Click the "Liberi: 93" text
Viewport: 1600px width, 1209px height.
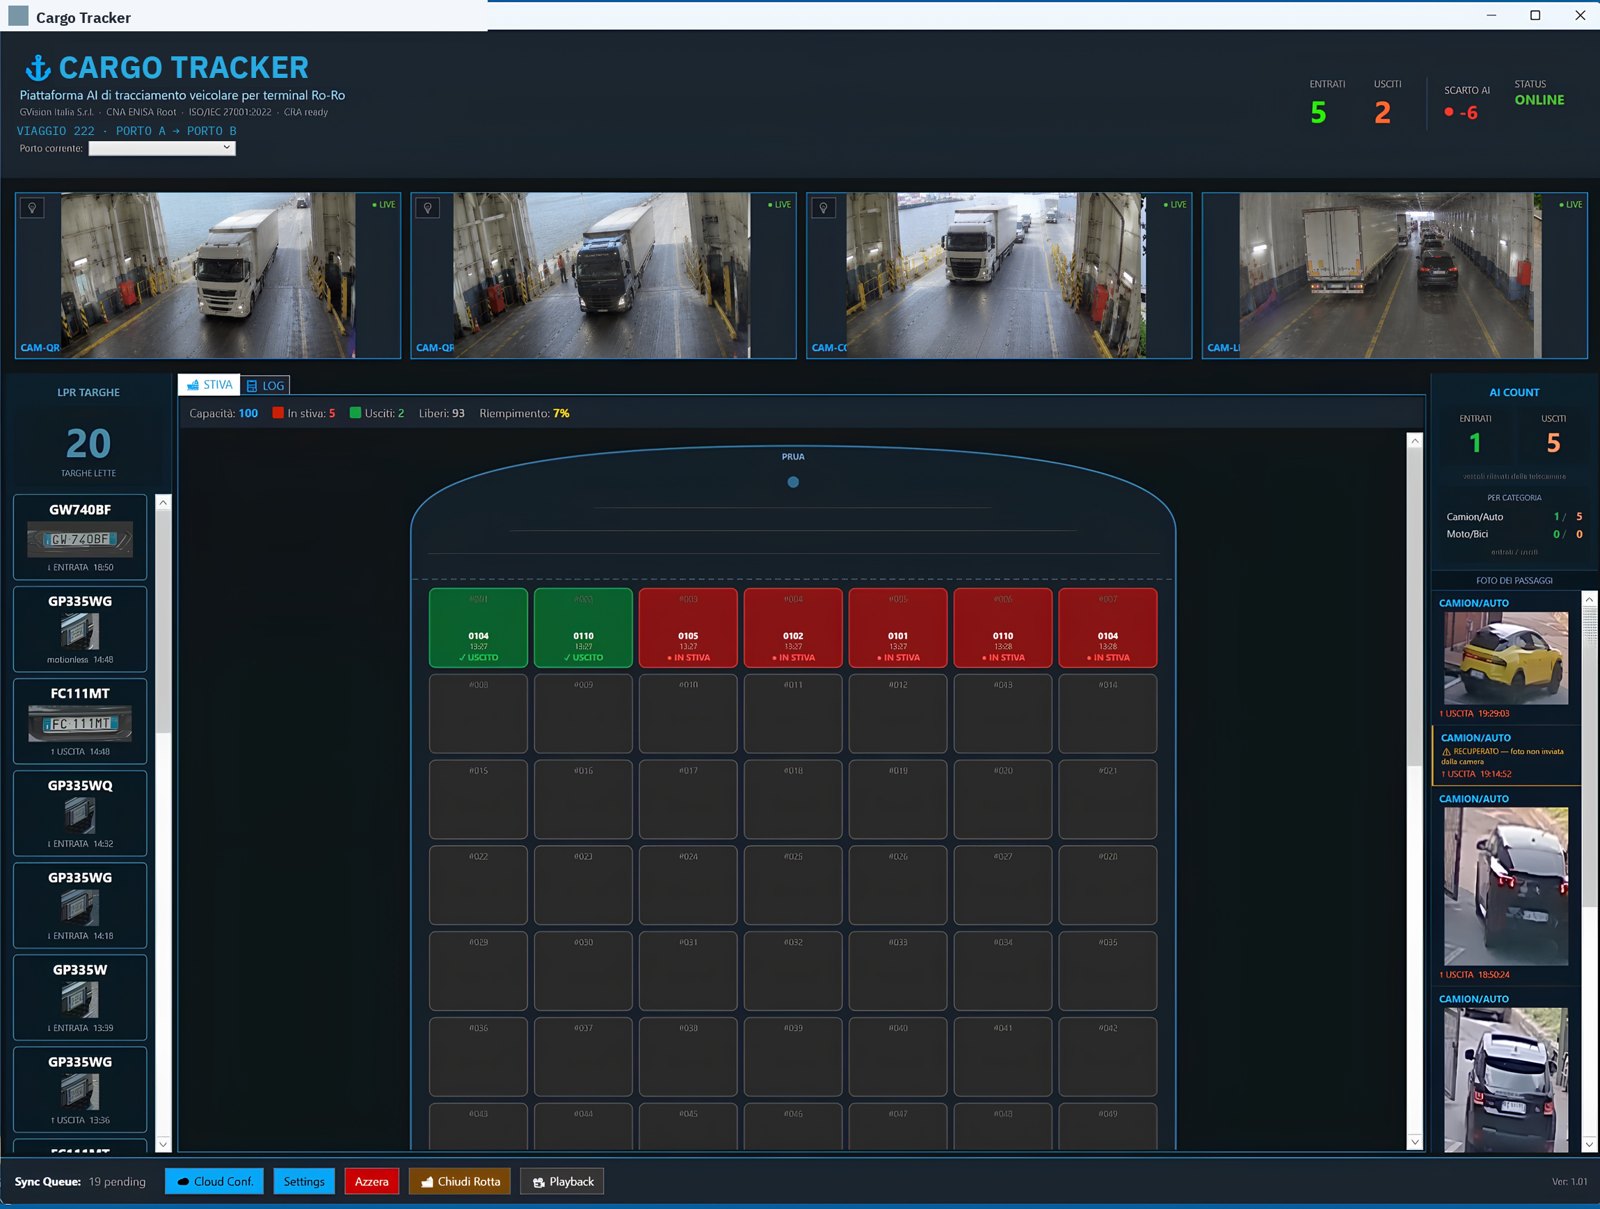pyautogui.click(x=442, y=413)
